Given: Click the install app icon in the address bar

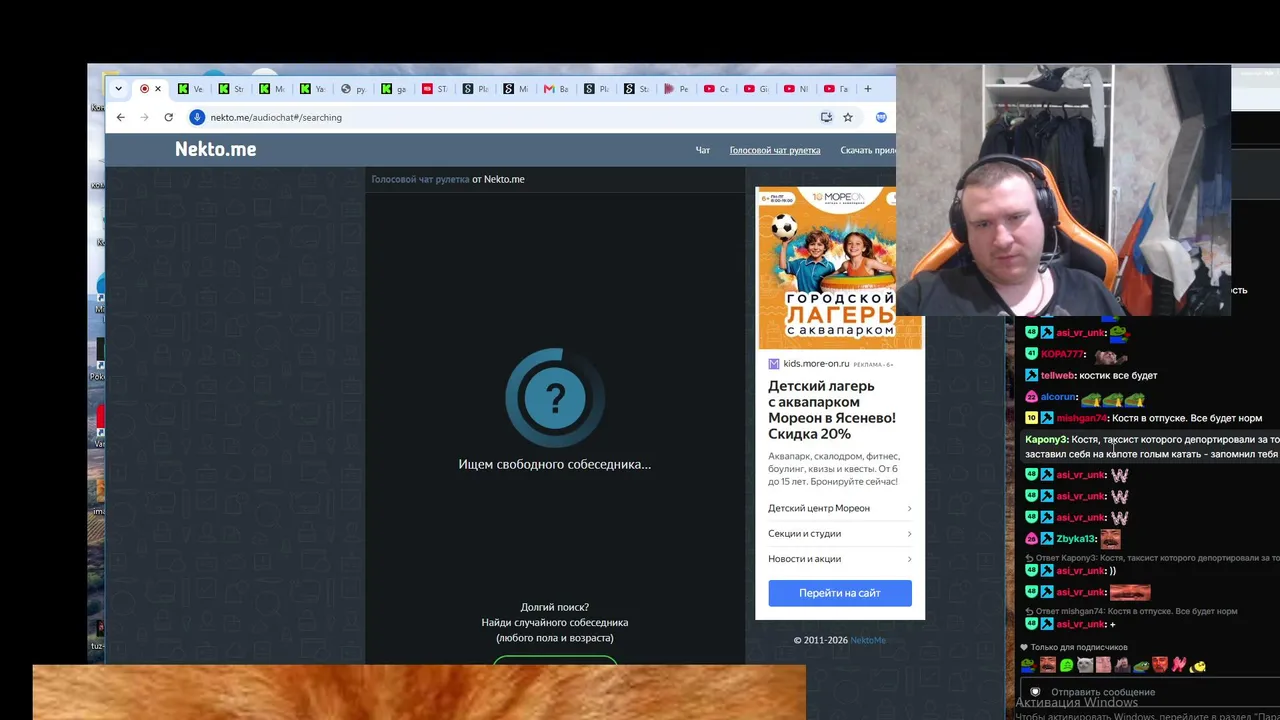Looking at the screenshot, I should pos(826,117).
